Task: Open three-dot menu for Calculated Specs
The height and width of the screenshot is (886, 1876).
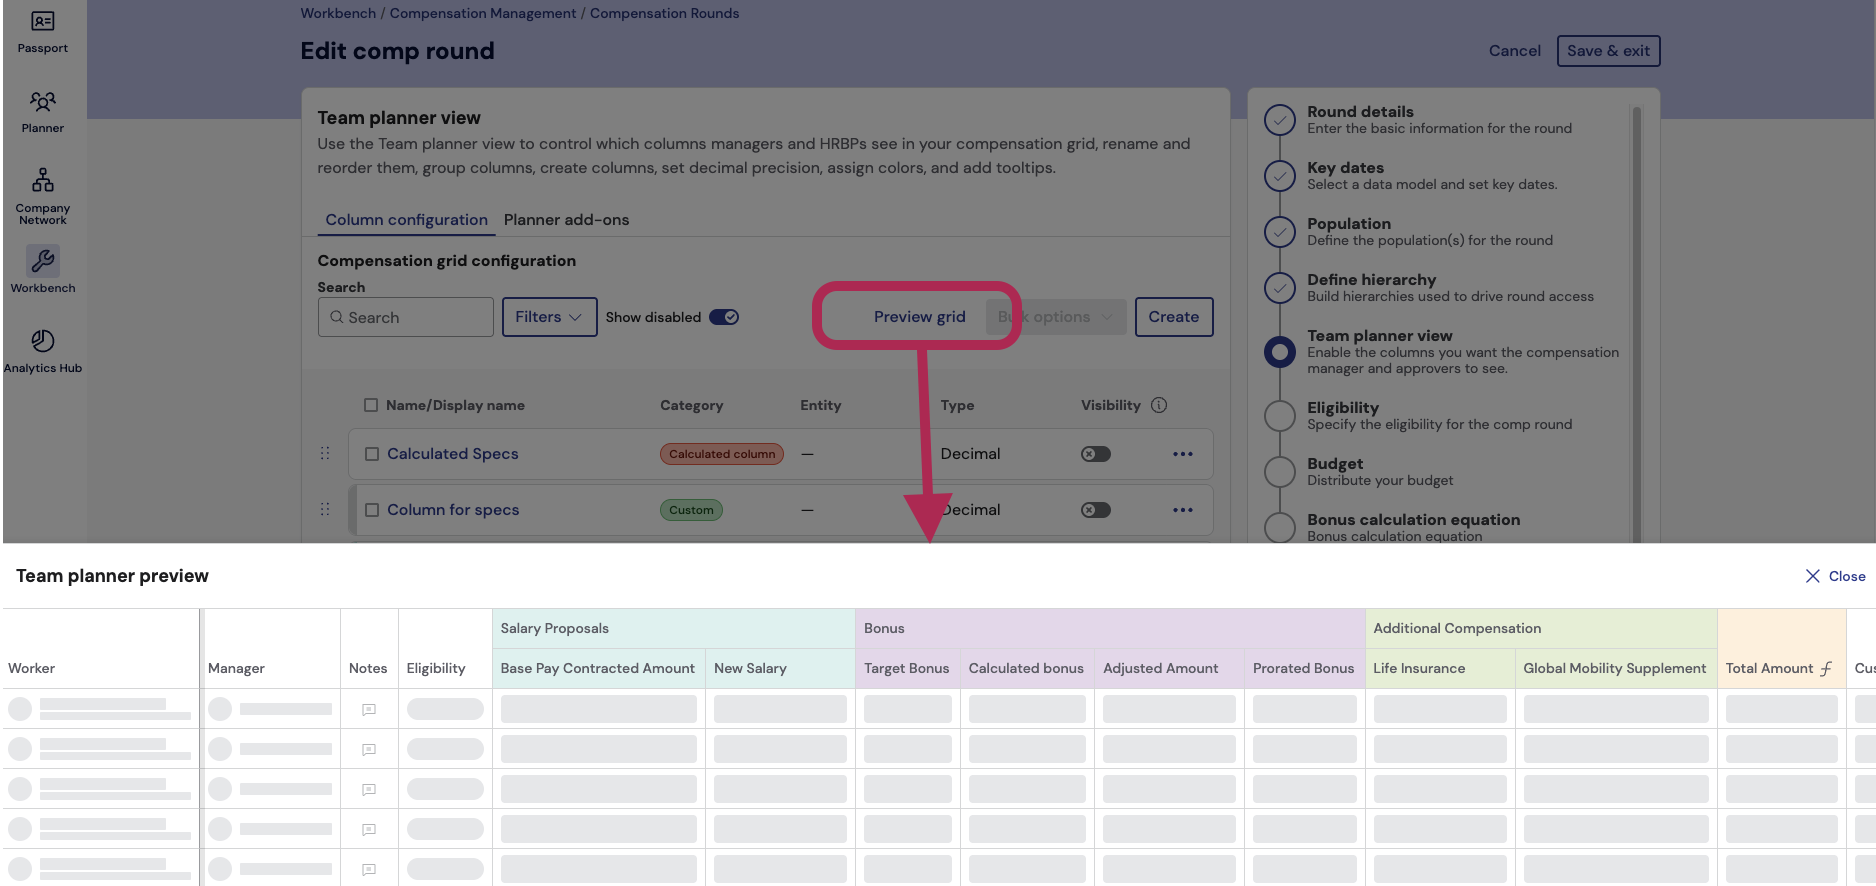Action: (1182, 454)
